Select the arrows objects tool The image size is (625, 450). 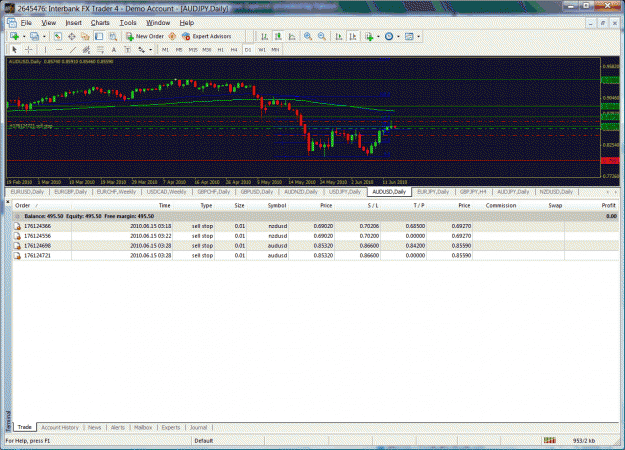pyautogui.click(x=142, y=50)
